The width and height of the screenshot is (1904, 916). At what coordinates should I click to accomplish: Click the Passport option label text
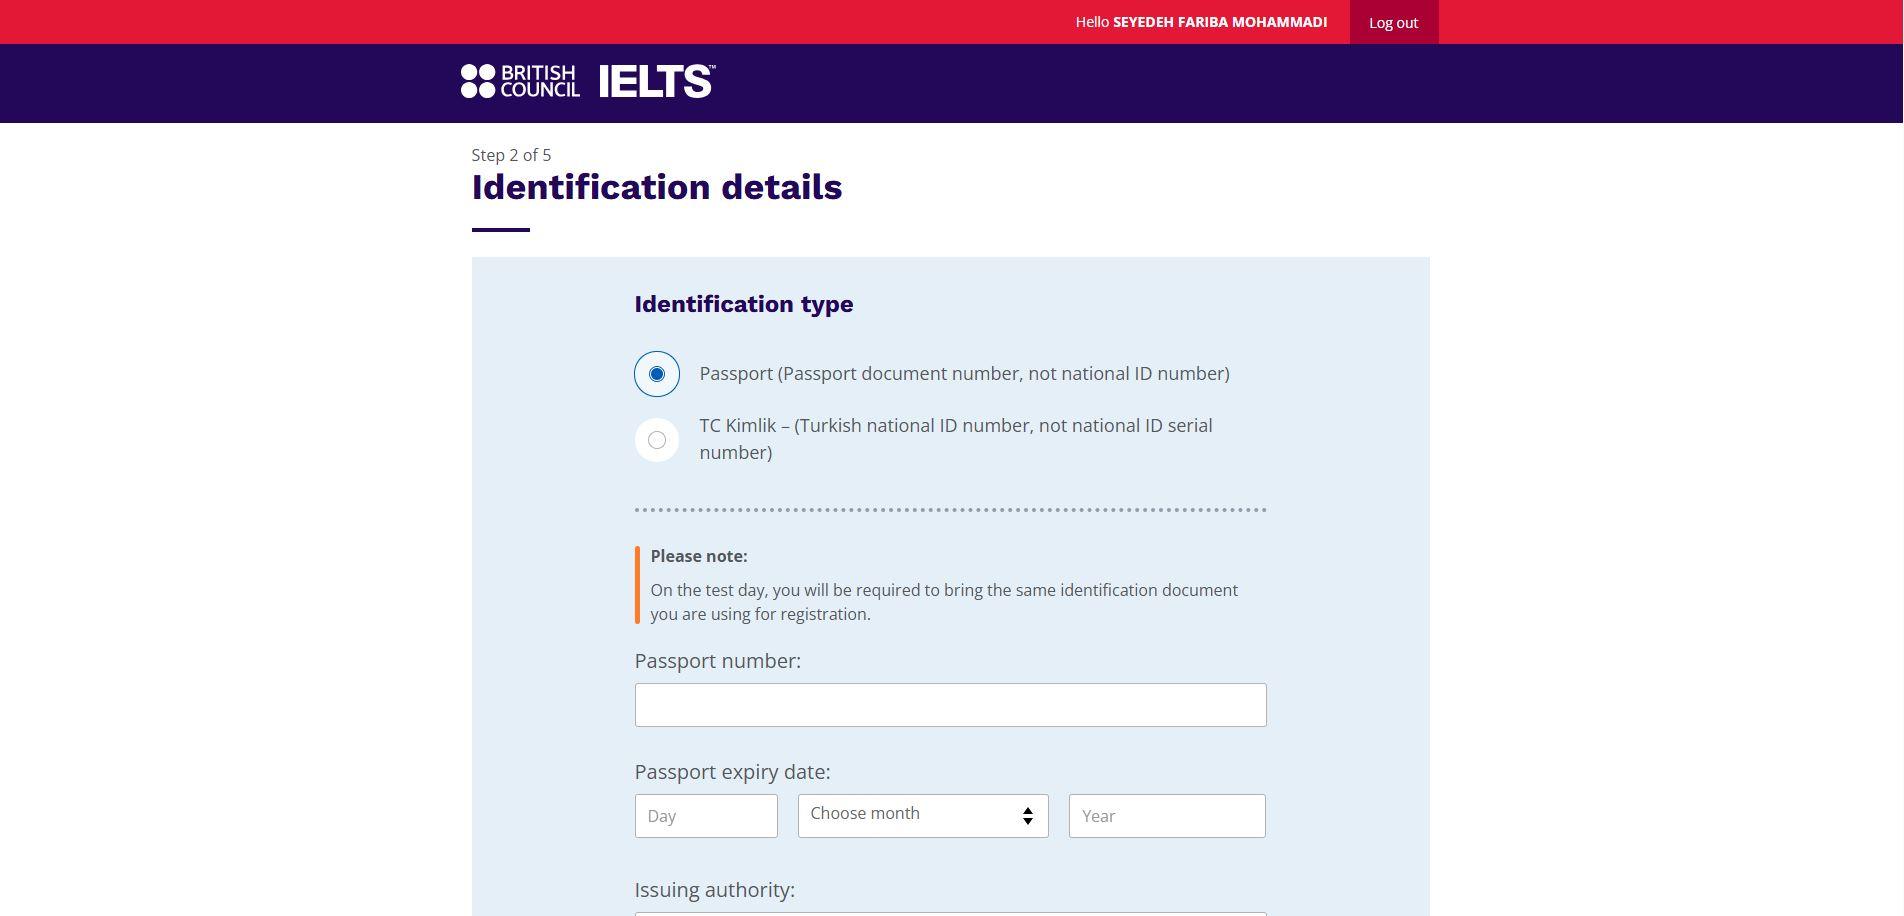coord(964,373)
